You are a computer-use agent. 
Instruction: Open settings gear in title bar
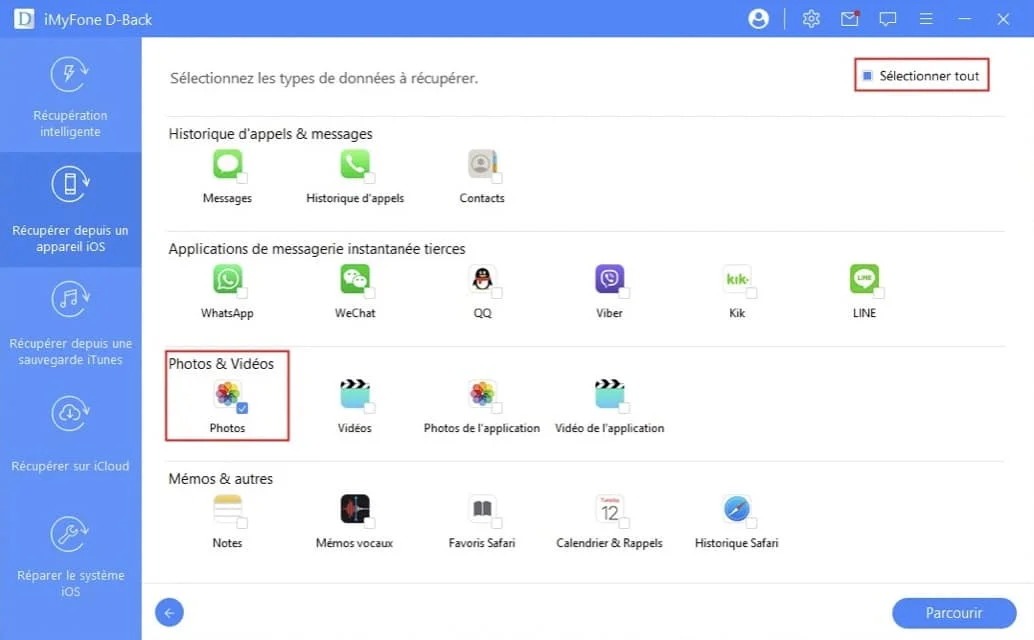811,18
